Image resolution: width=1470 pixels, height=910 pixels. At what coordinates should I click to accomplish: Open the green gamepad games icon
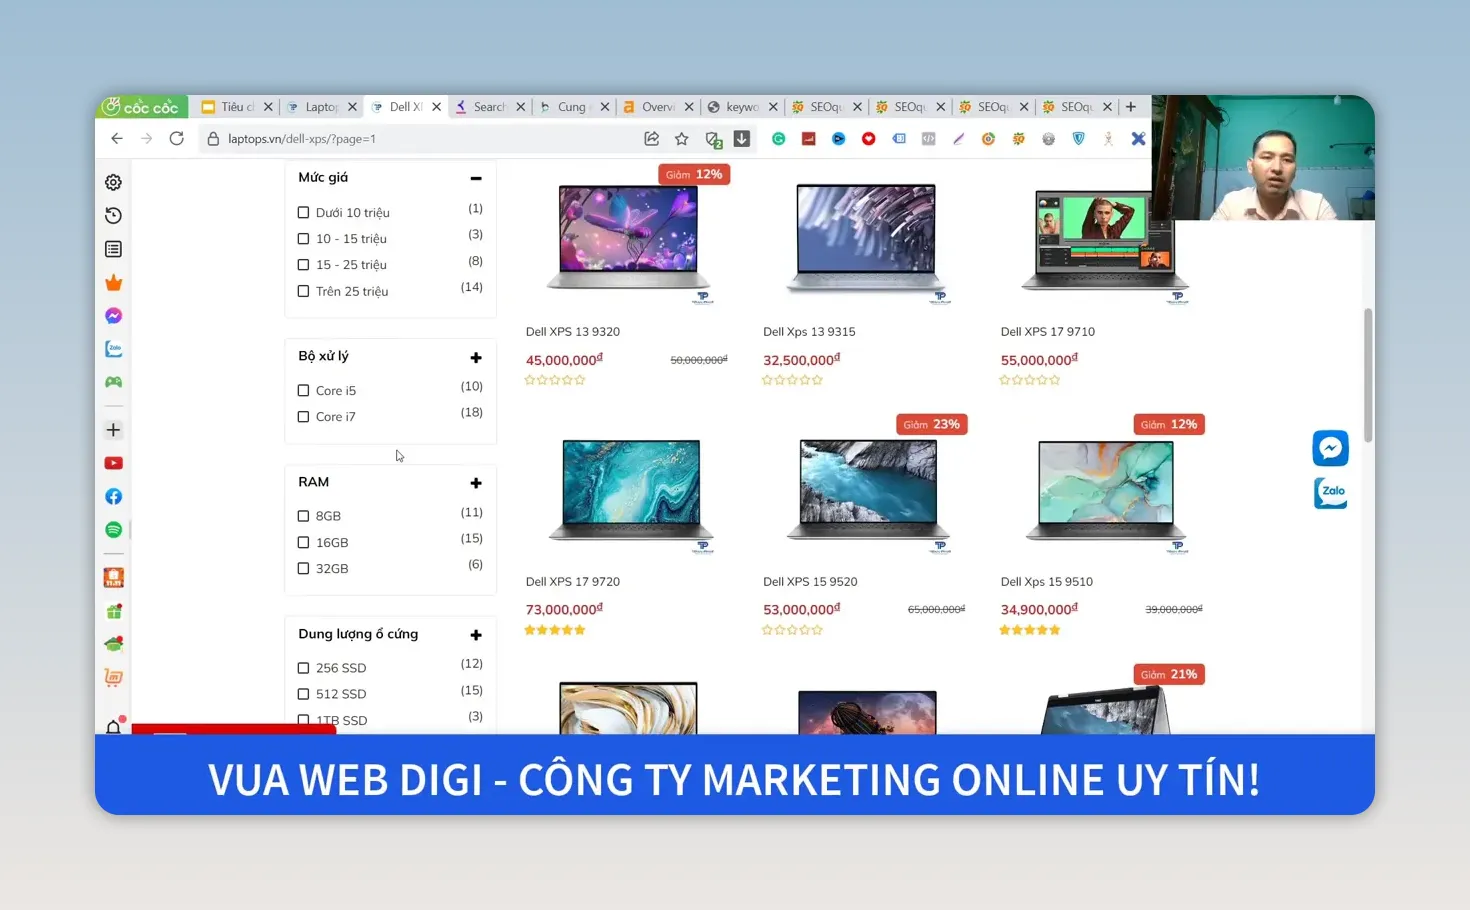tap(114, 382)
